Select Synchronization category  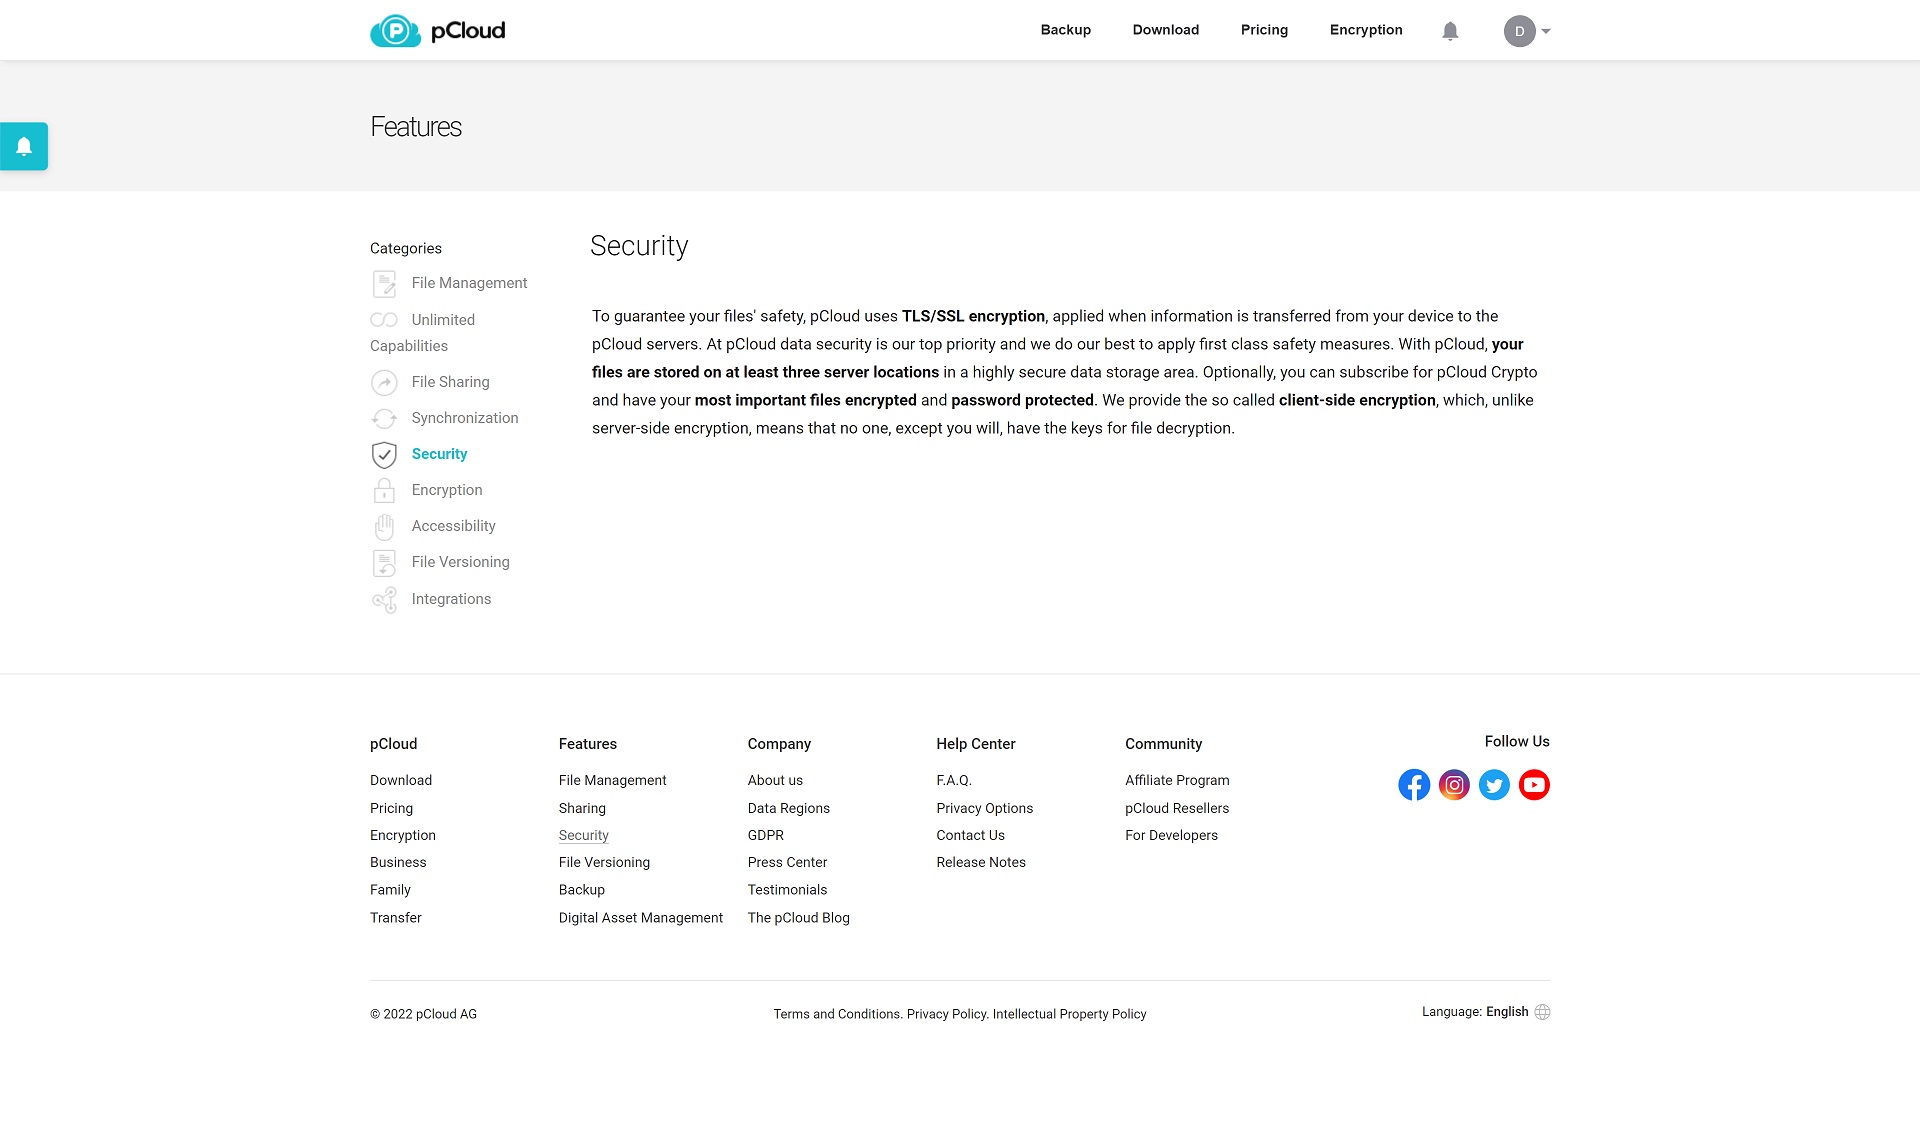point(465,418)
